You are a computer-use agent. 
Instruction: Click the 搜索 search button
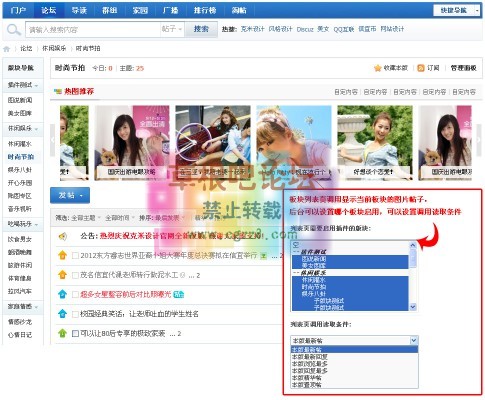tap(201, 29)
